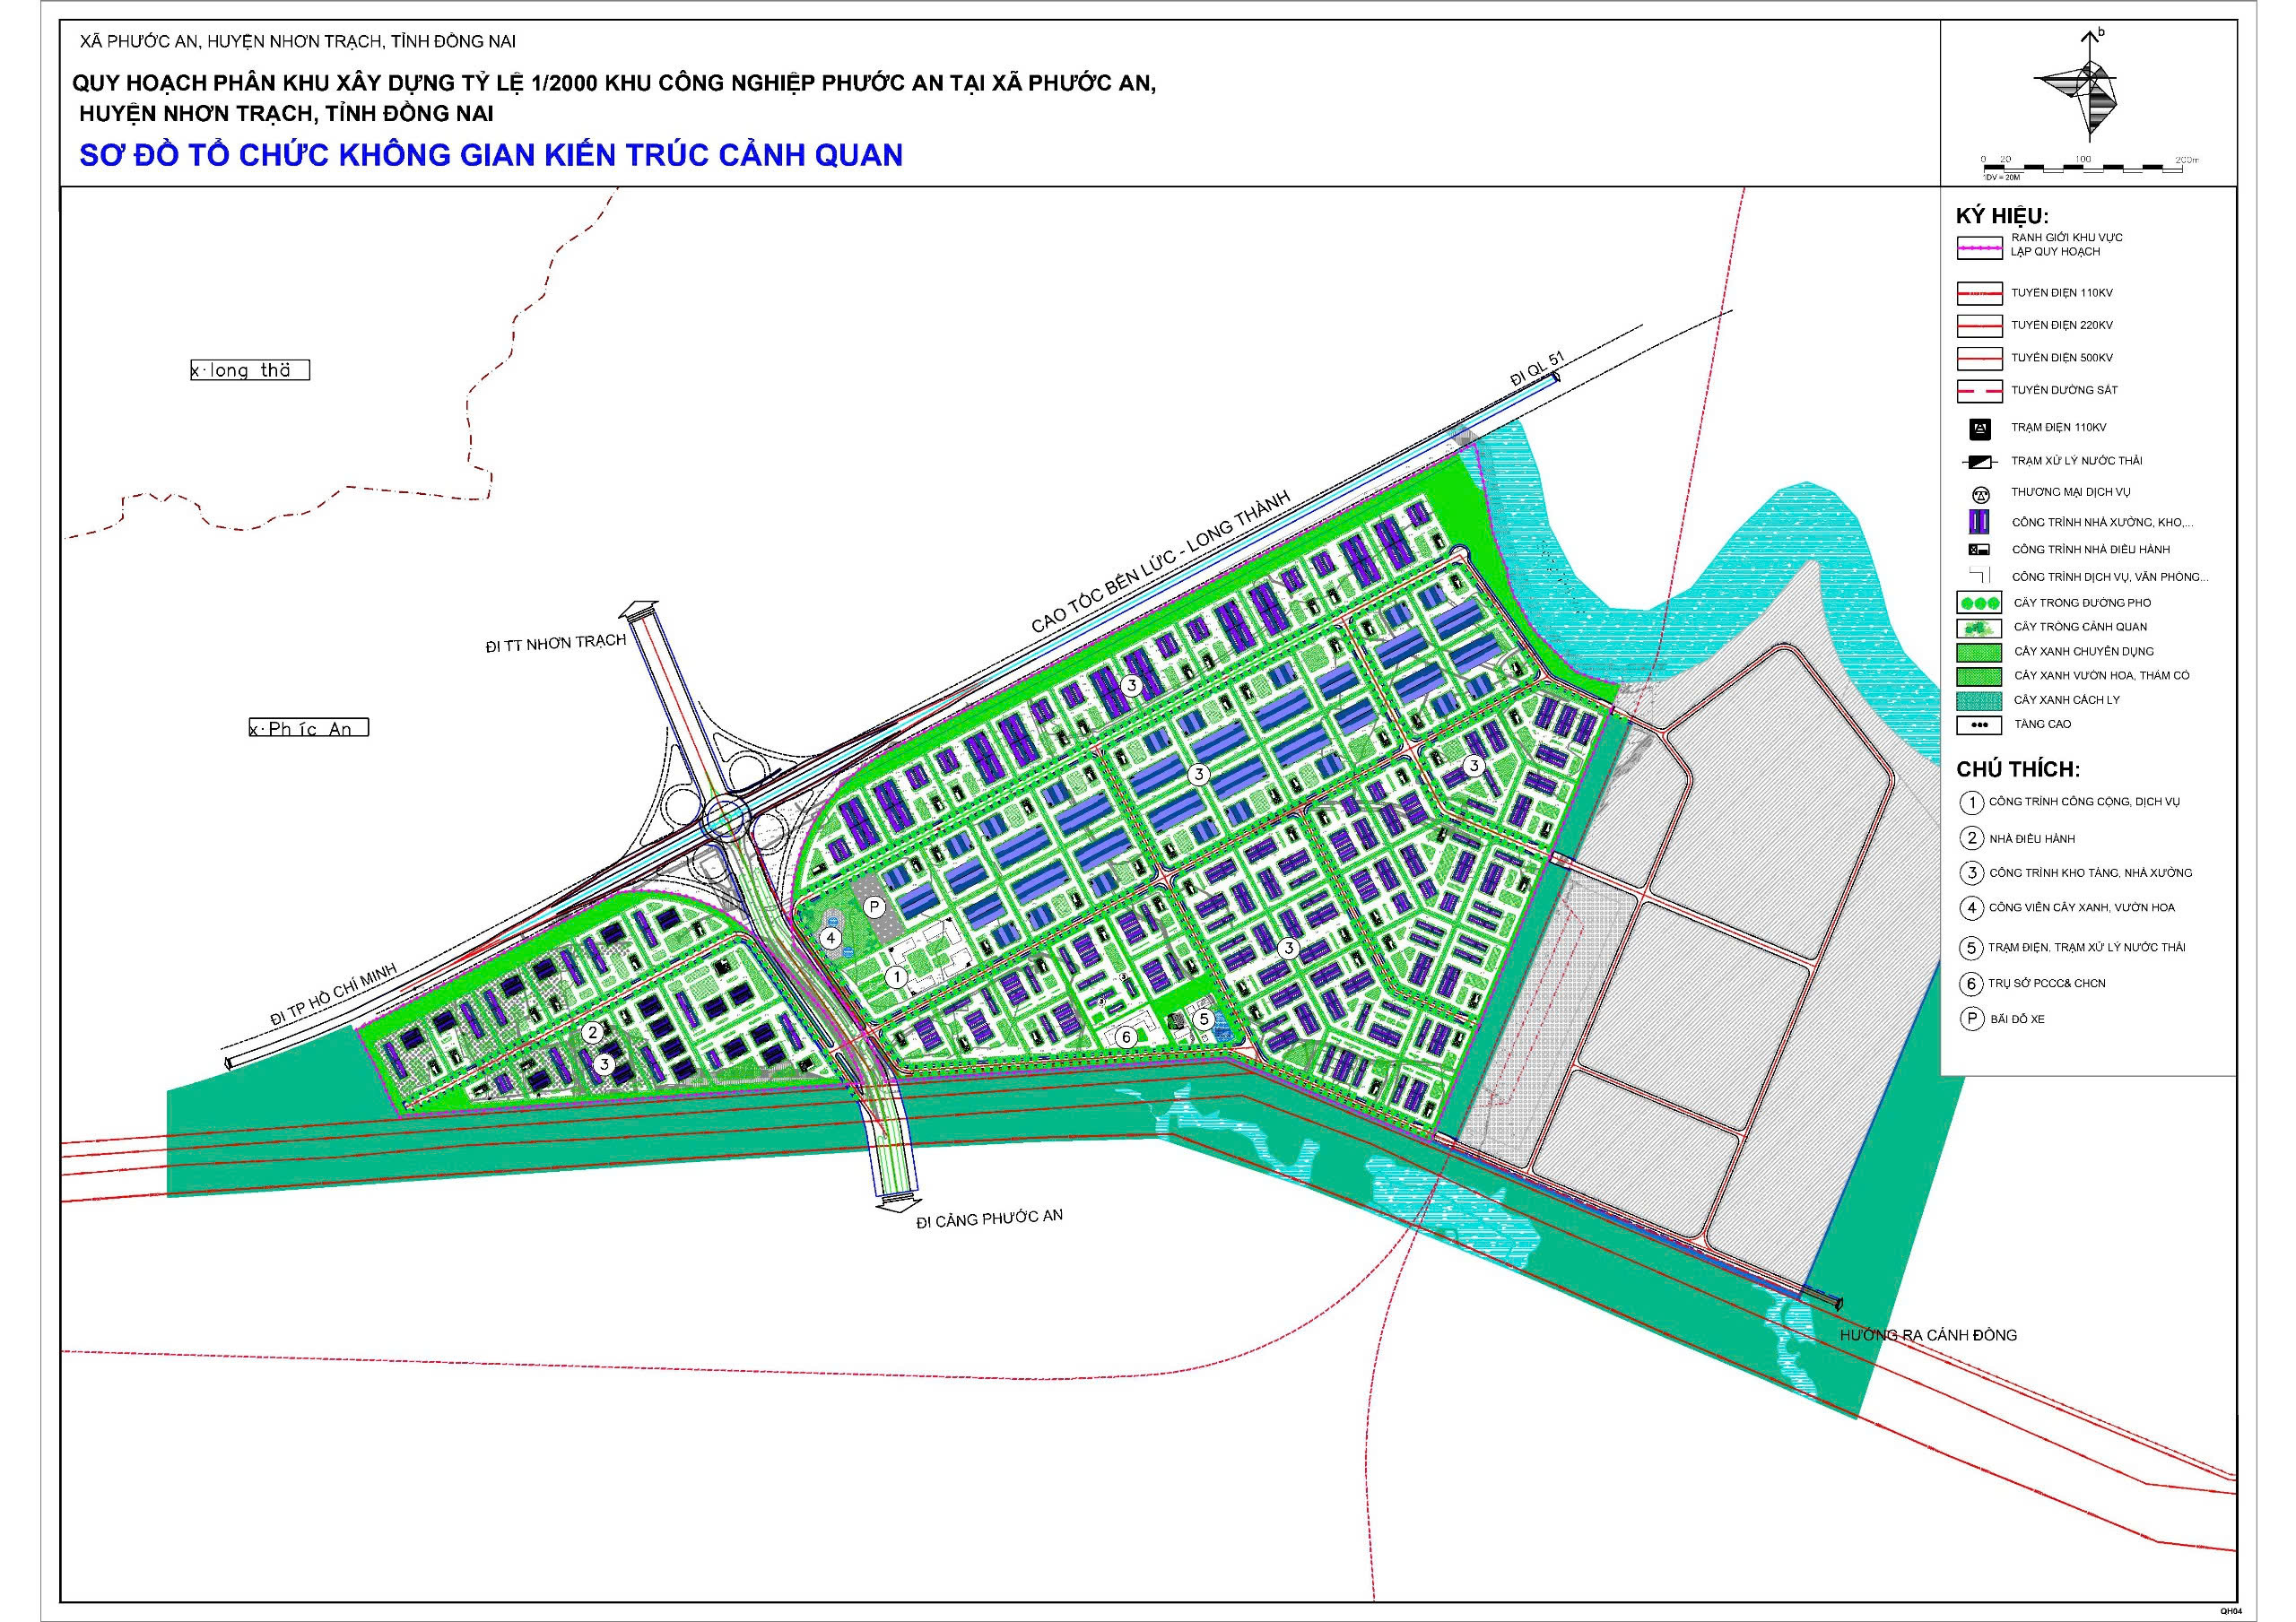
Task: Click the 'x Phíc An' label box
Action: point(308,729)
